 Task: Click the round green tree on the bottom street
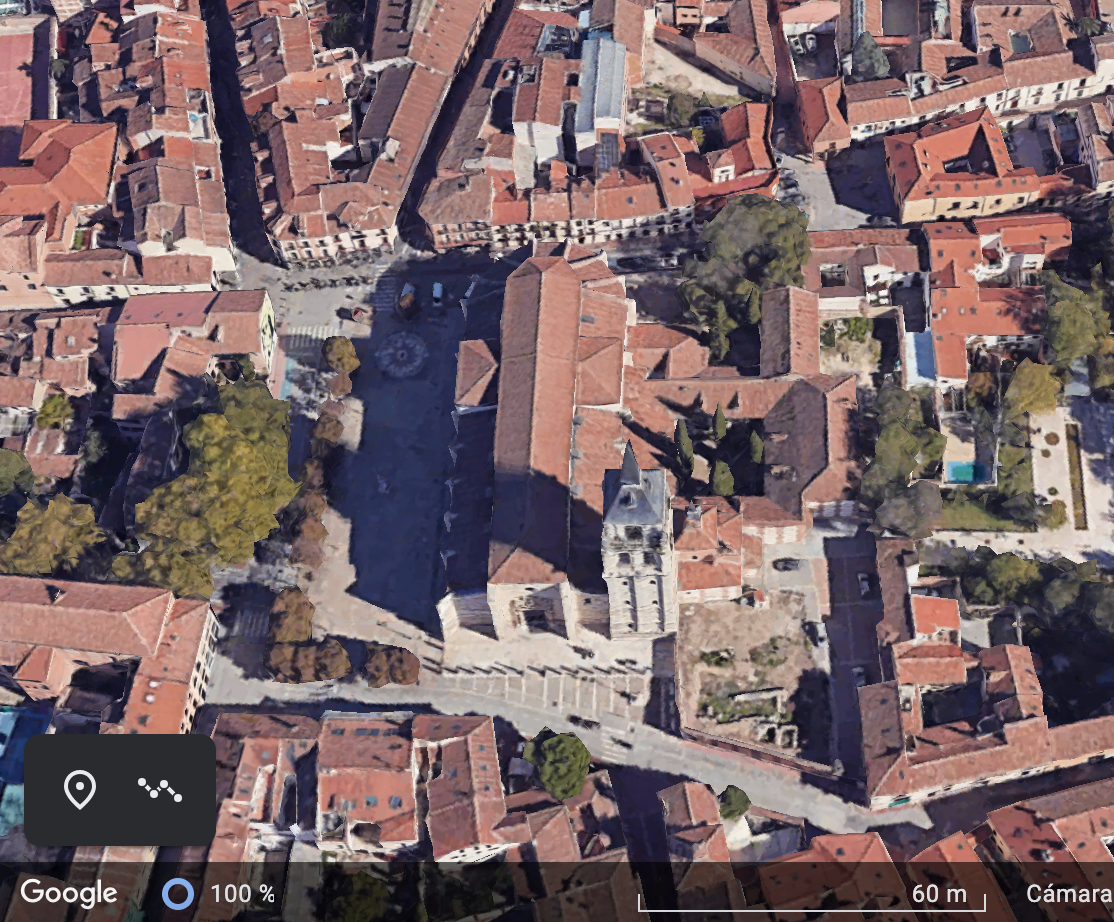click(560, 764)
